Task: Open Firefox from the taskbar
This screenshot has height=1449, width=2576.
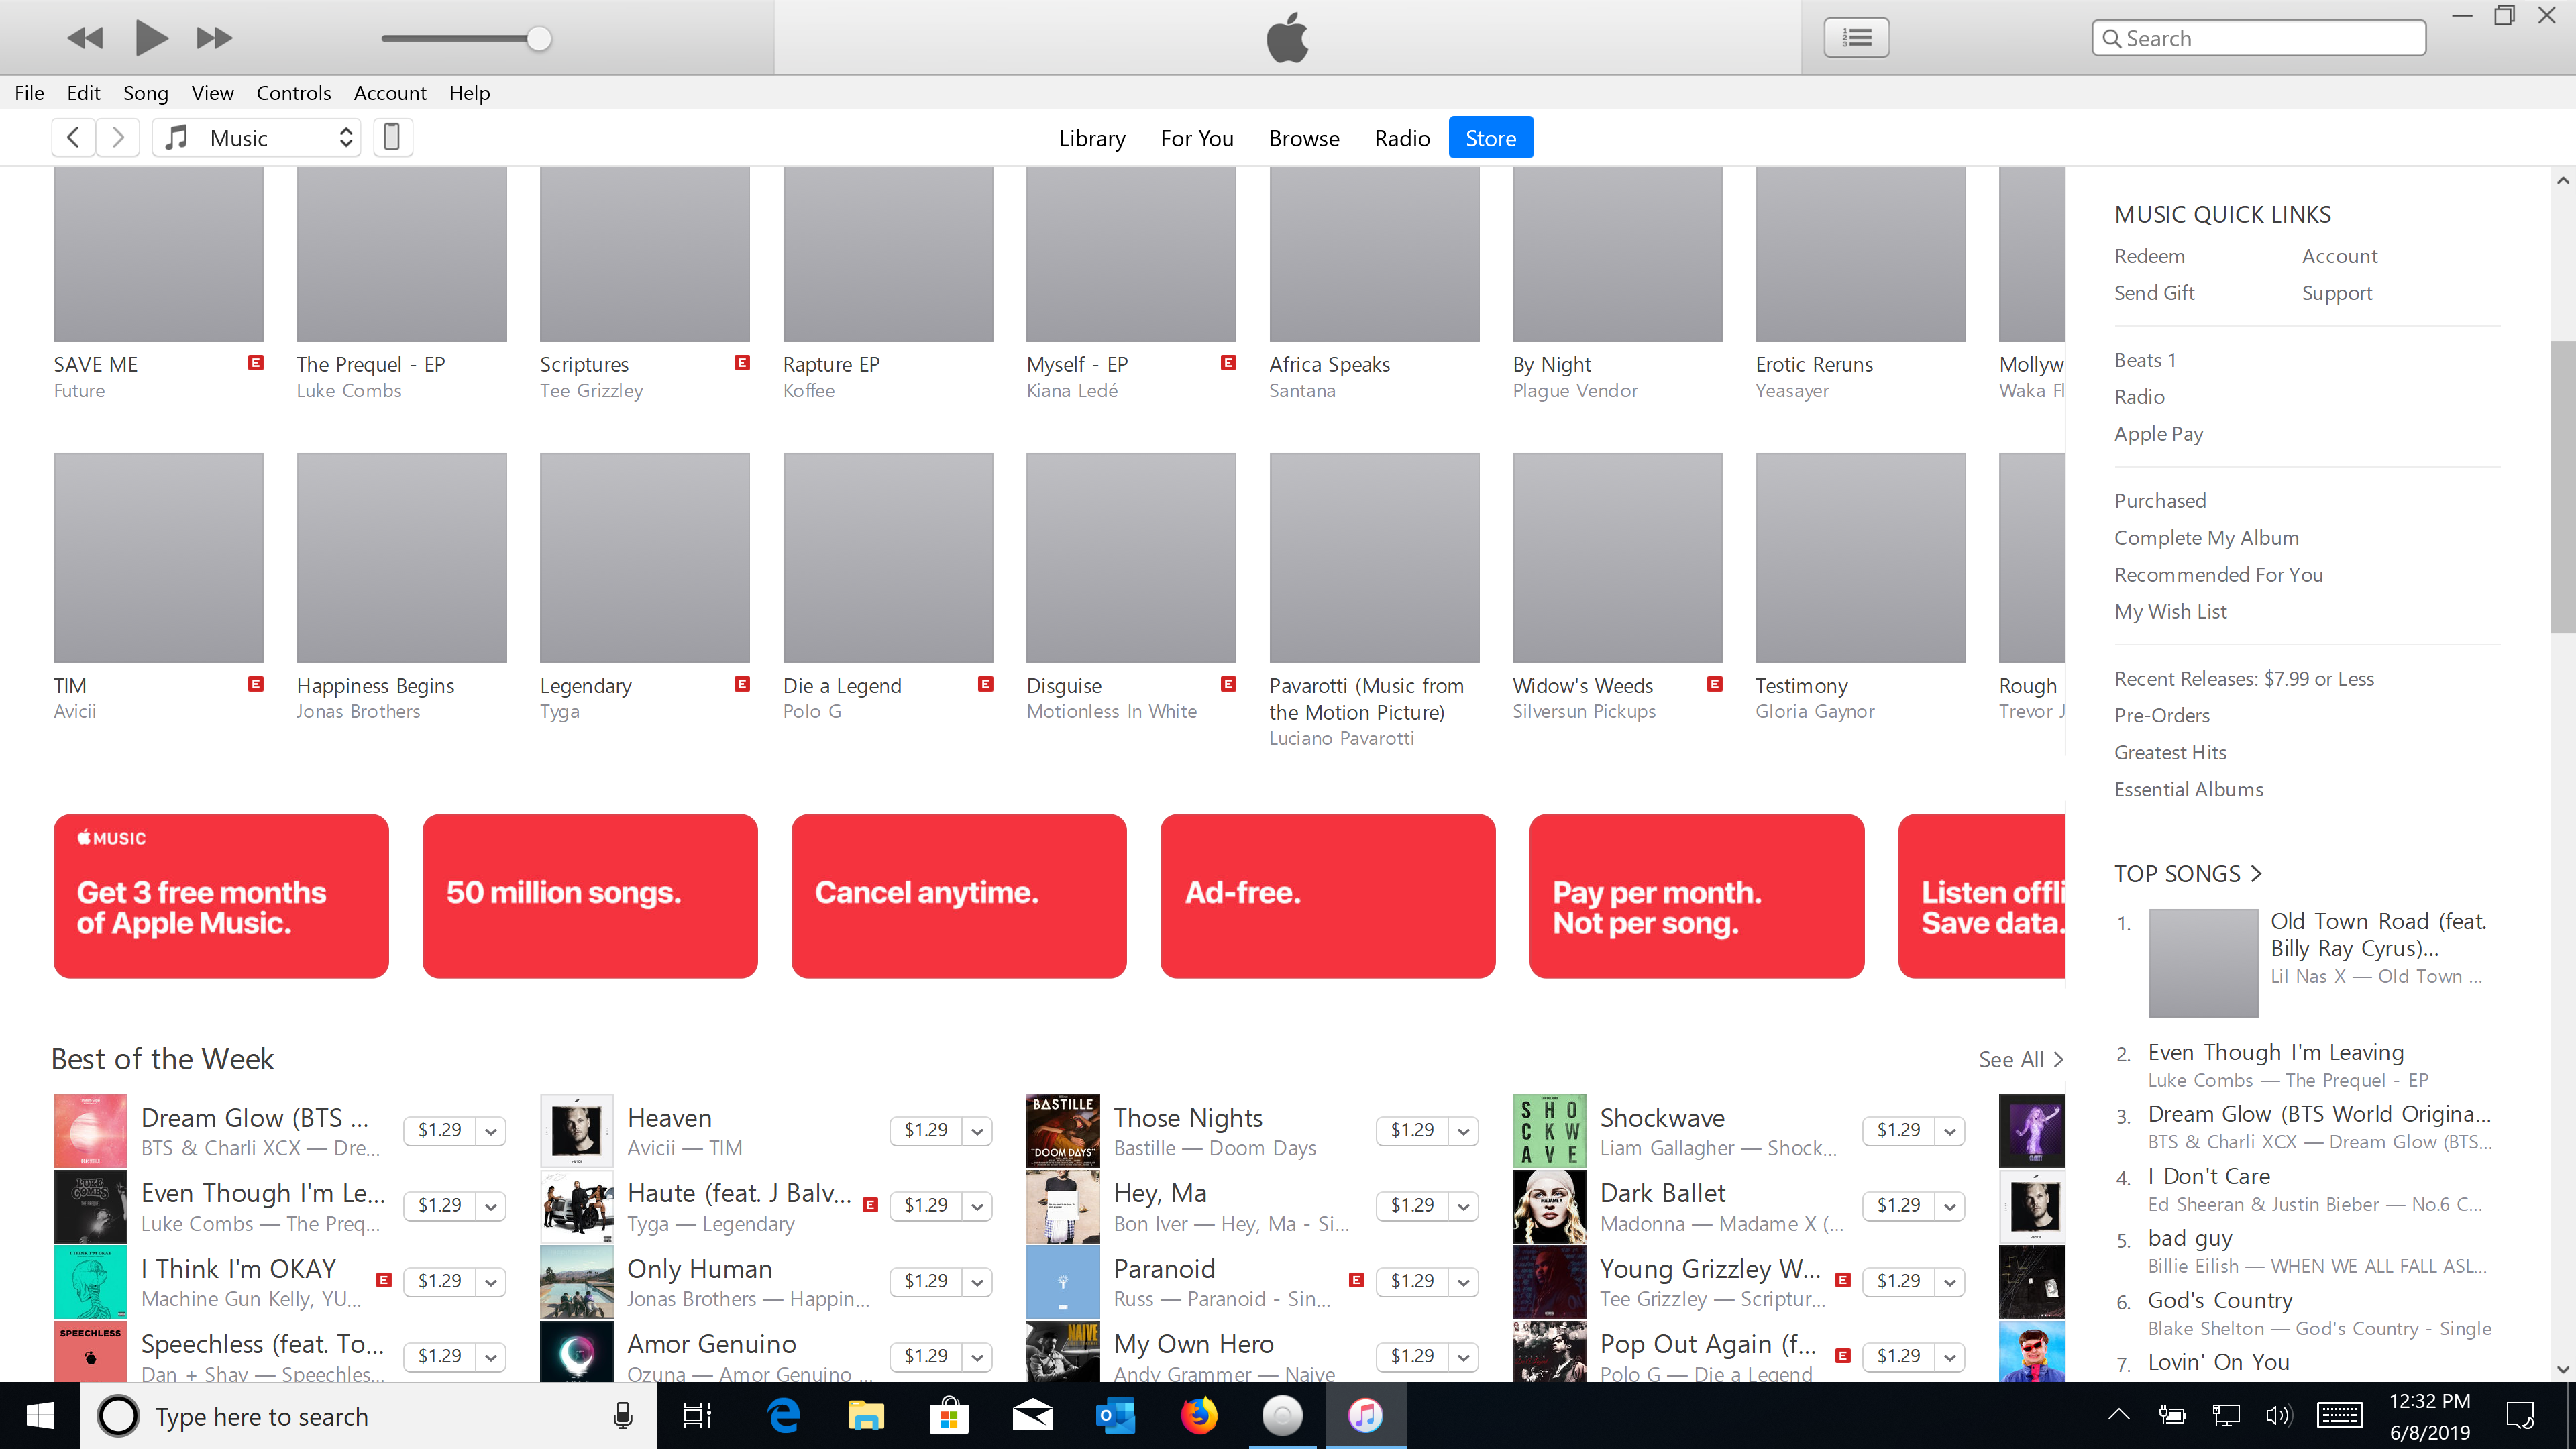Action: (x=1199, y=1416)
